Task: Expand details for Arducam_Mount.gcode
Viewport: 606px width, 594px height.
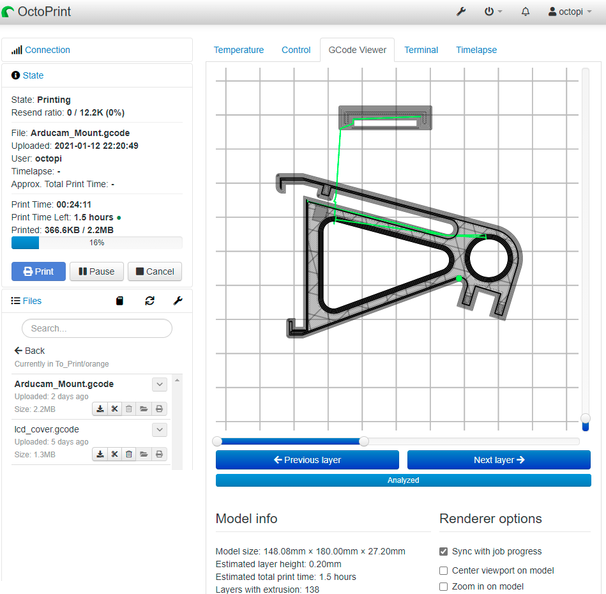Action: 159,385
